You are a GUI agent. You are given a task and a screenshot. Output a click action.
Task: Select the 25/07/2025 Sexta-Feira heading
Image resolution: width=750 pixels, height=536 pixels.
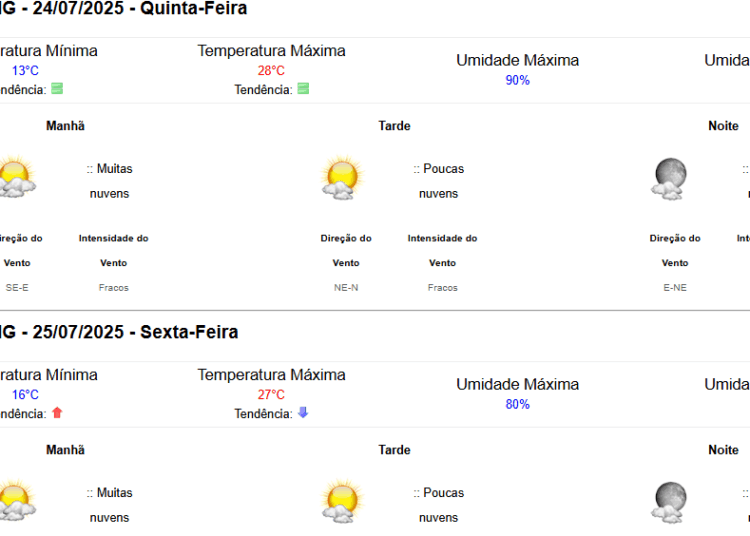point(119,332)
